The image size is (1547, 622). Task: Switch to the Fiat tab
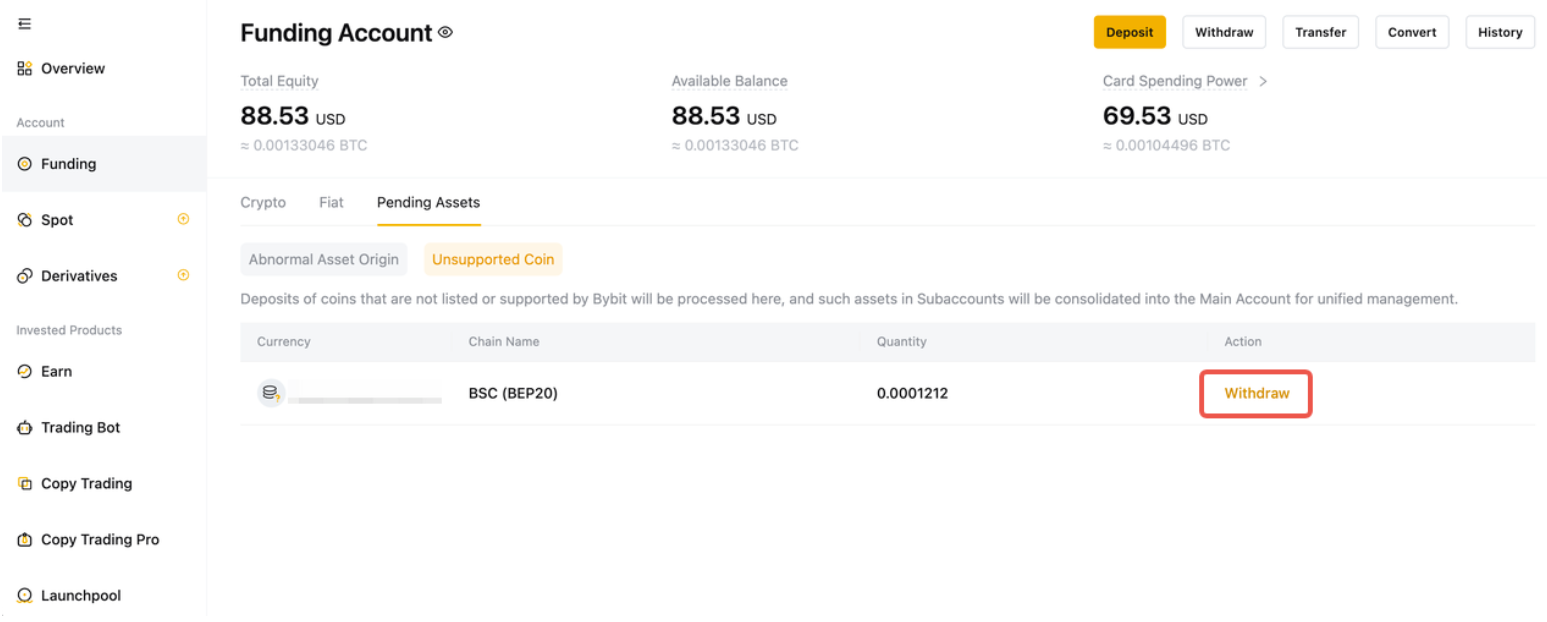tap(331, 202)
